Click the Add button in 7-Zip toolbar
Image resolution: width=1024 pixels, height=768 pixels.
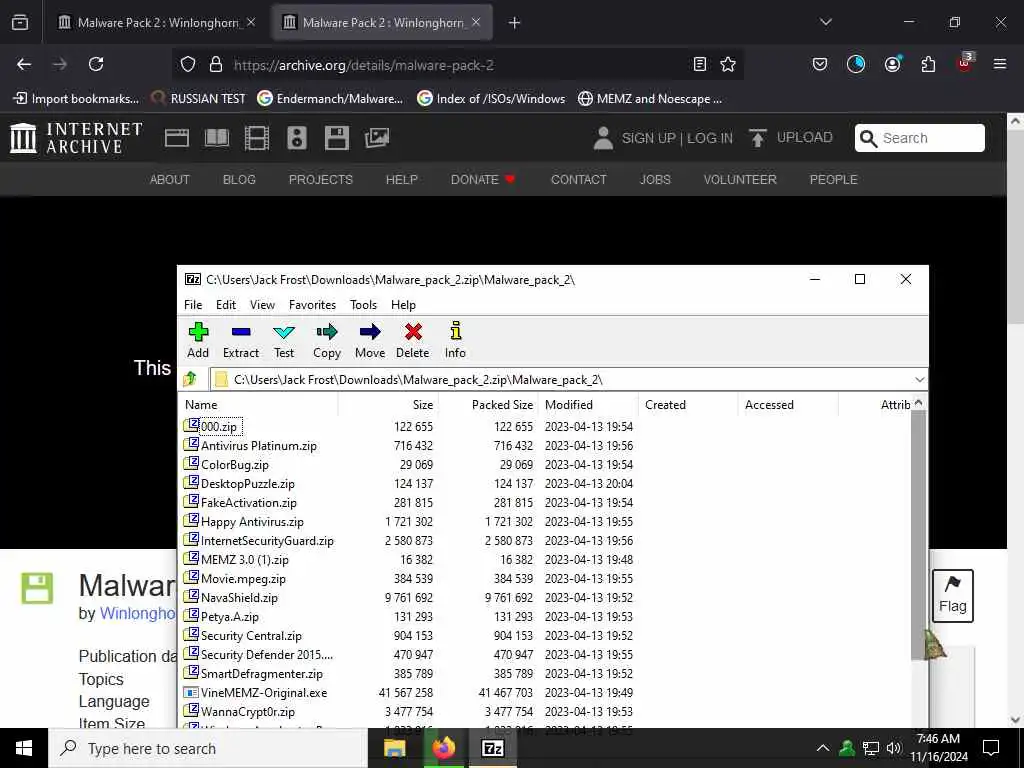(x=198, y=340)
